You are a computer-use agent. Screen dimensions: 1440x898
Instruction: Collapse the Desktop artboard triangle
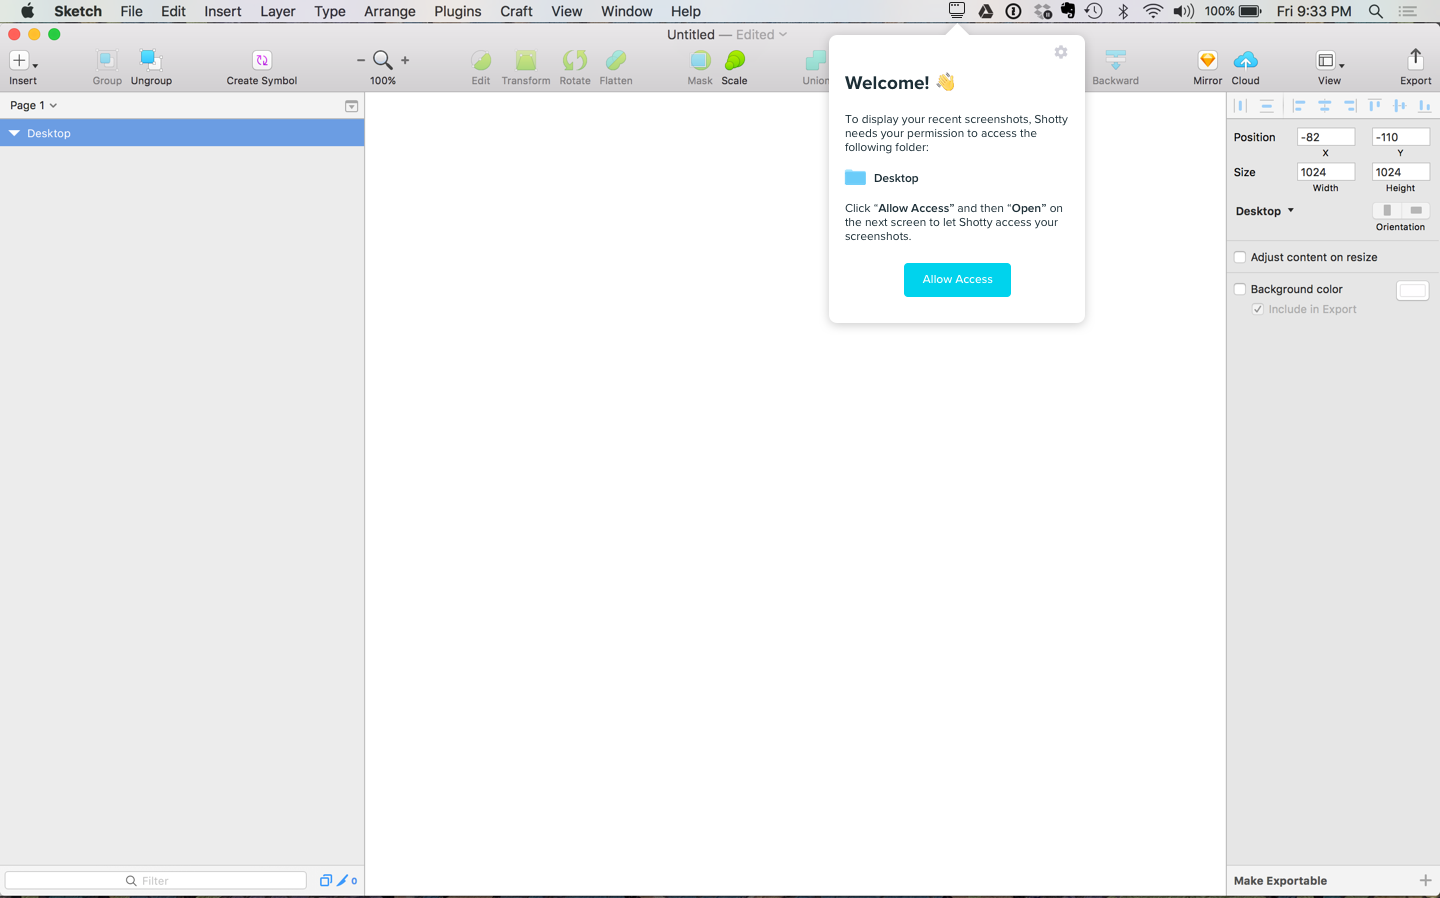pos(14,133)
